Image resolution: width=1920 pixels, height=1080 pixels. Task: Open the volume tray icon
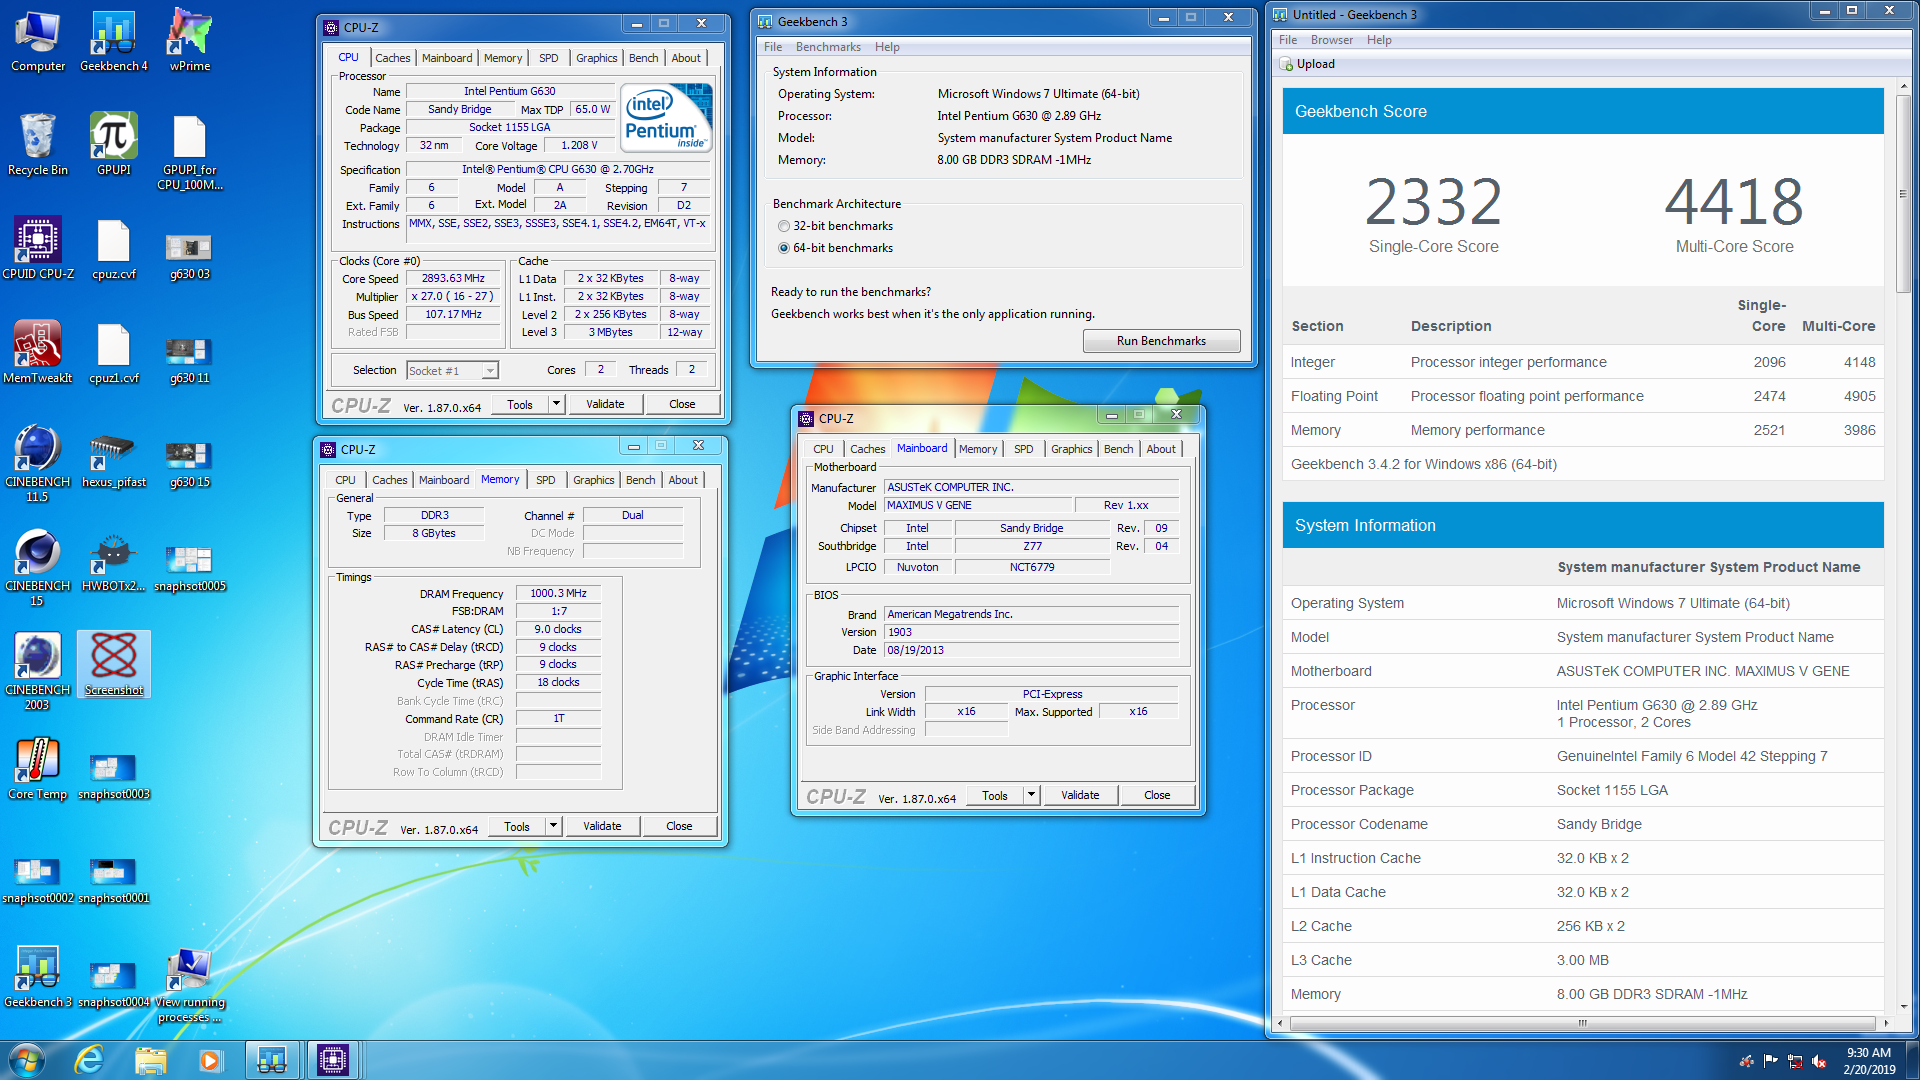pyautogui.click(x=1819, y=1061)
